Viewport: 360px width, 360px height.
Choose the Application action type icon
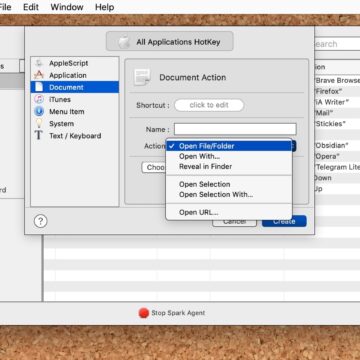point(39,75)
